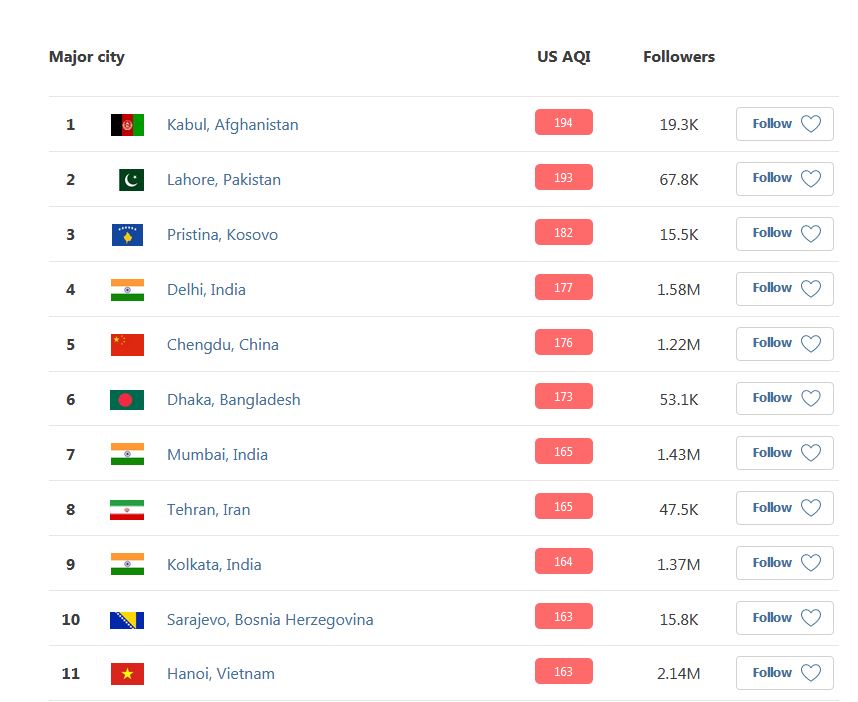Click the Afghanistan flag icon
The width and height of the screenshot is (858, 702).
(127, 125)
